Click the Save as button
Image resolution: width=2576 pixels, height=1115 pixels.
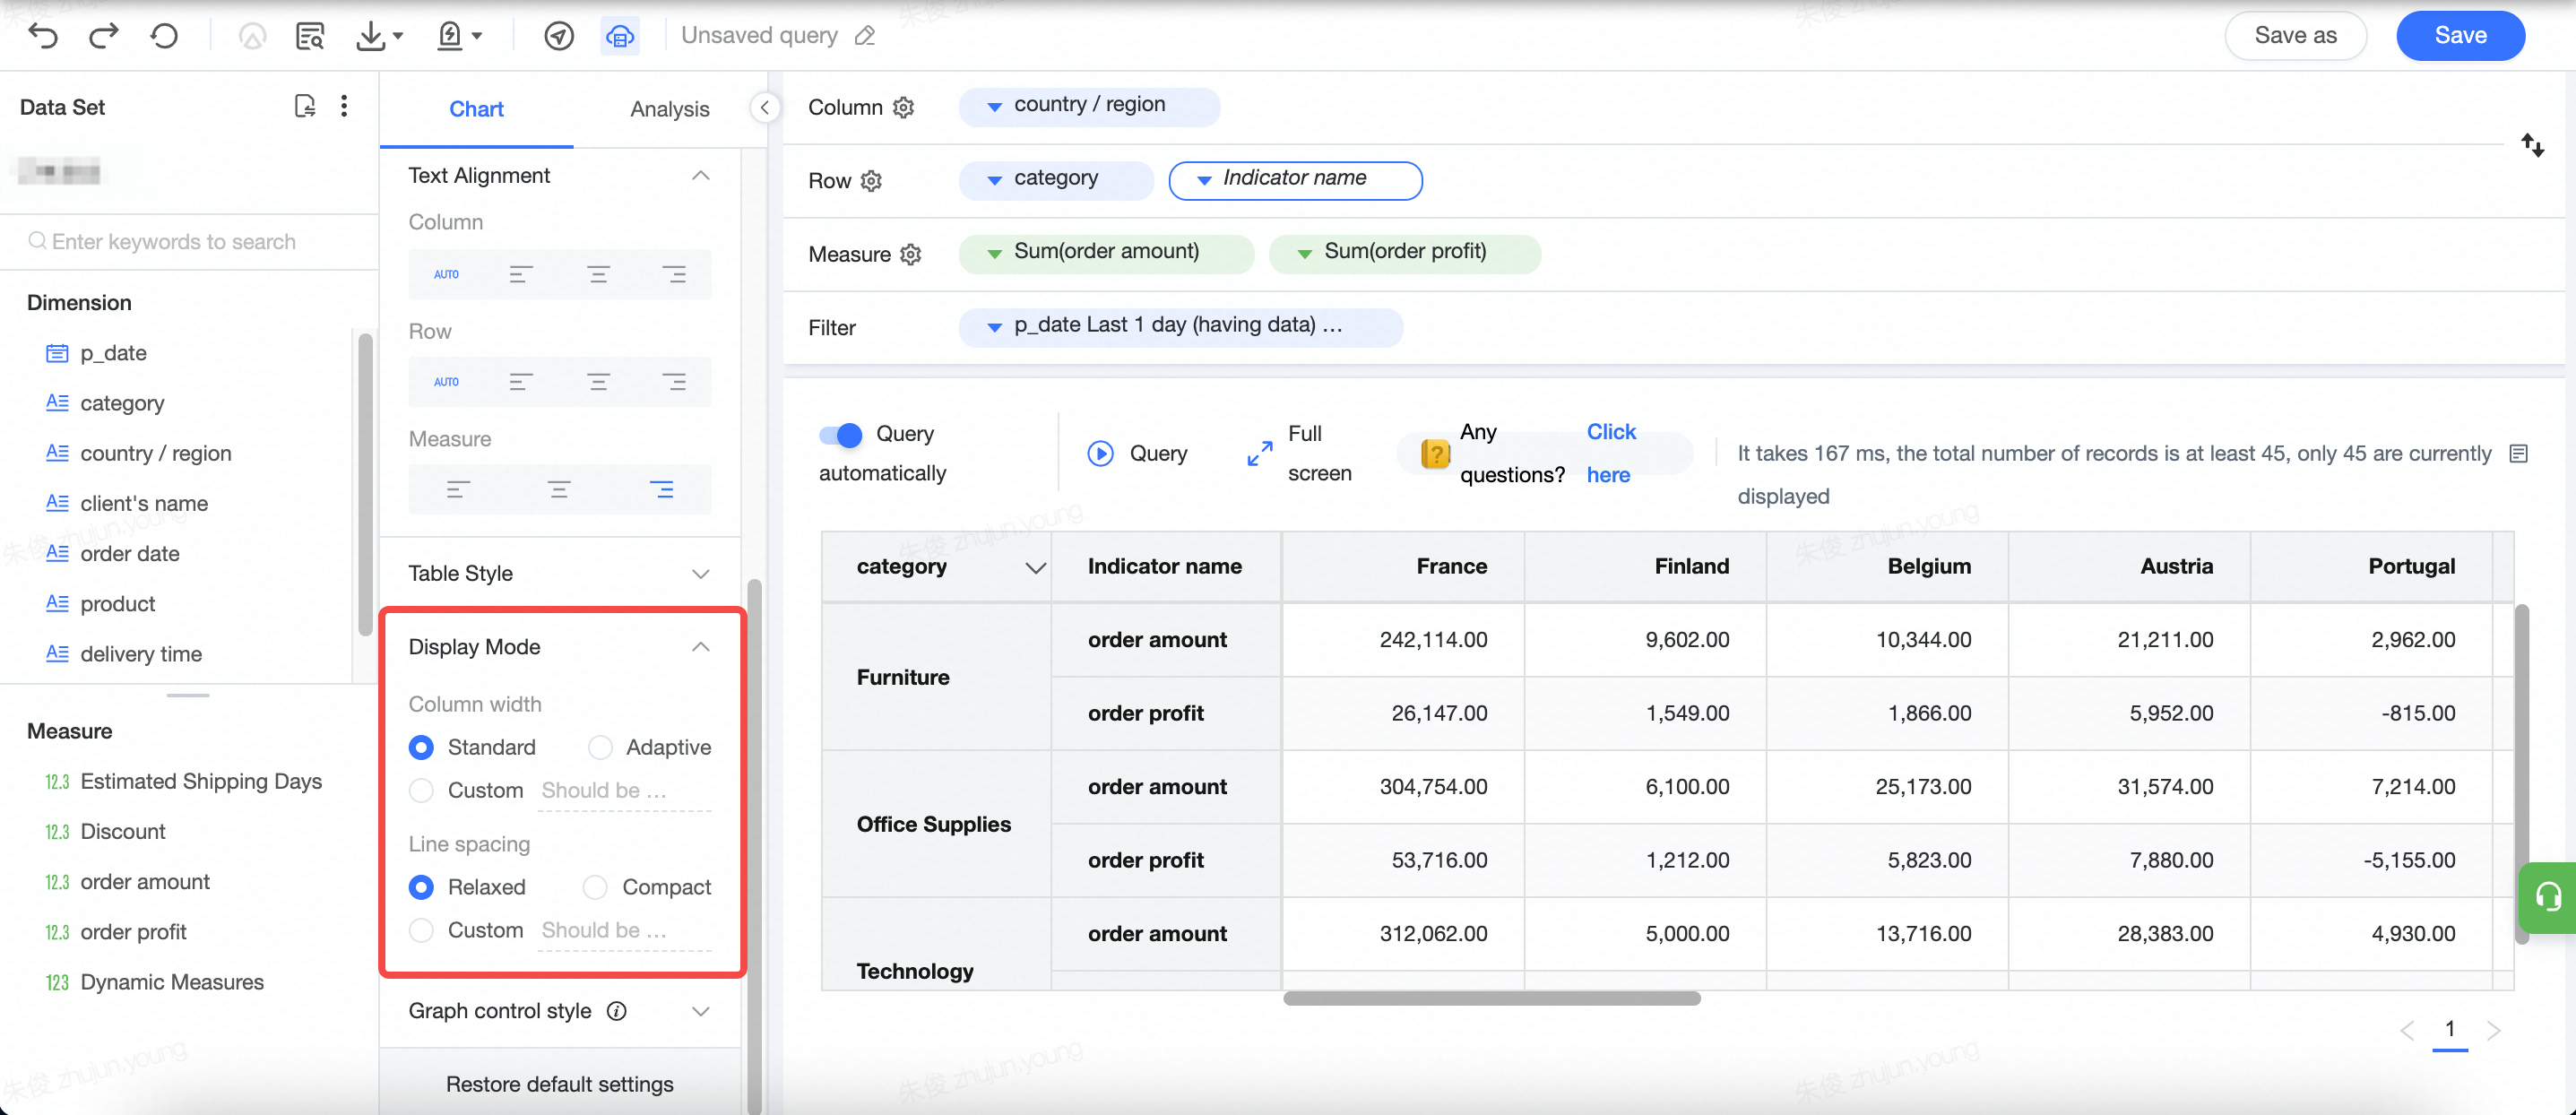point(2295,36)
